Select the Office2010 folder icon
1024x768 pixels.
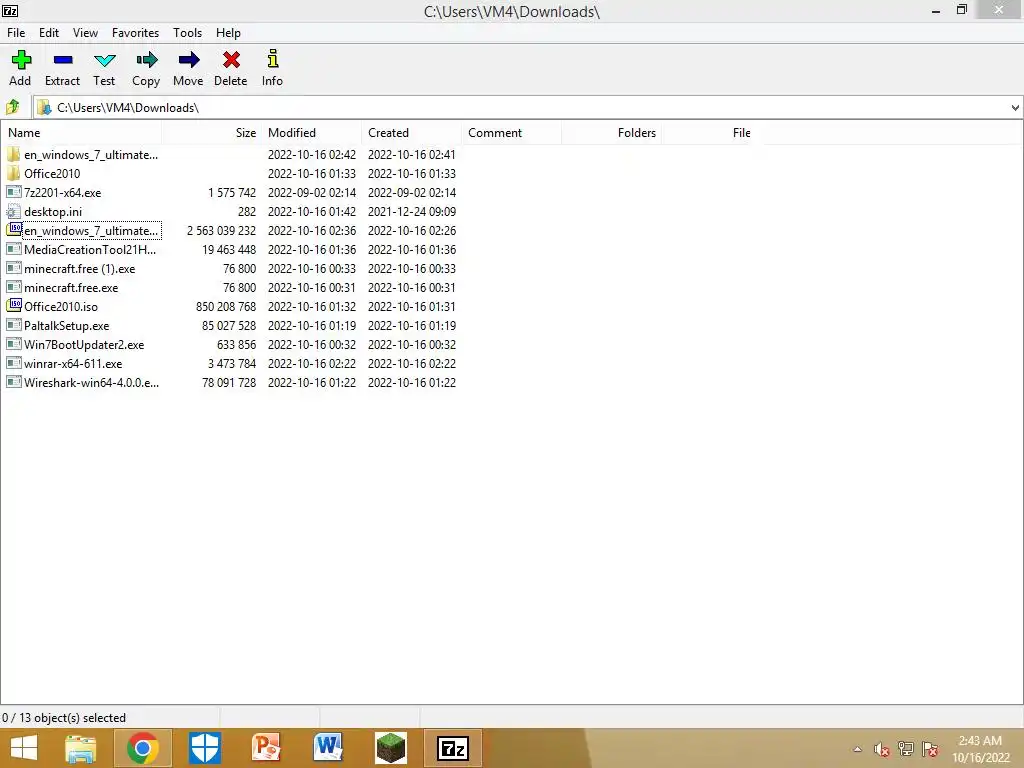coord(14,174)
